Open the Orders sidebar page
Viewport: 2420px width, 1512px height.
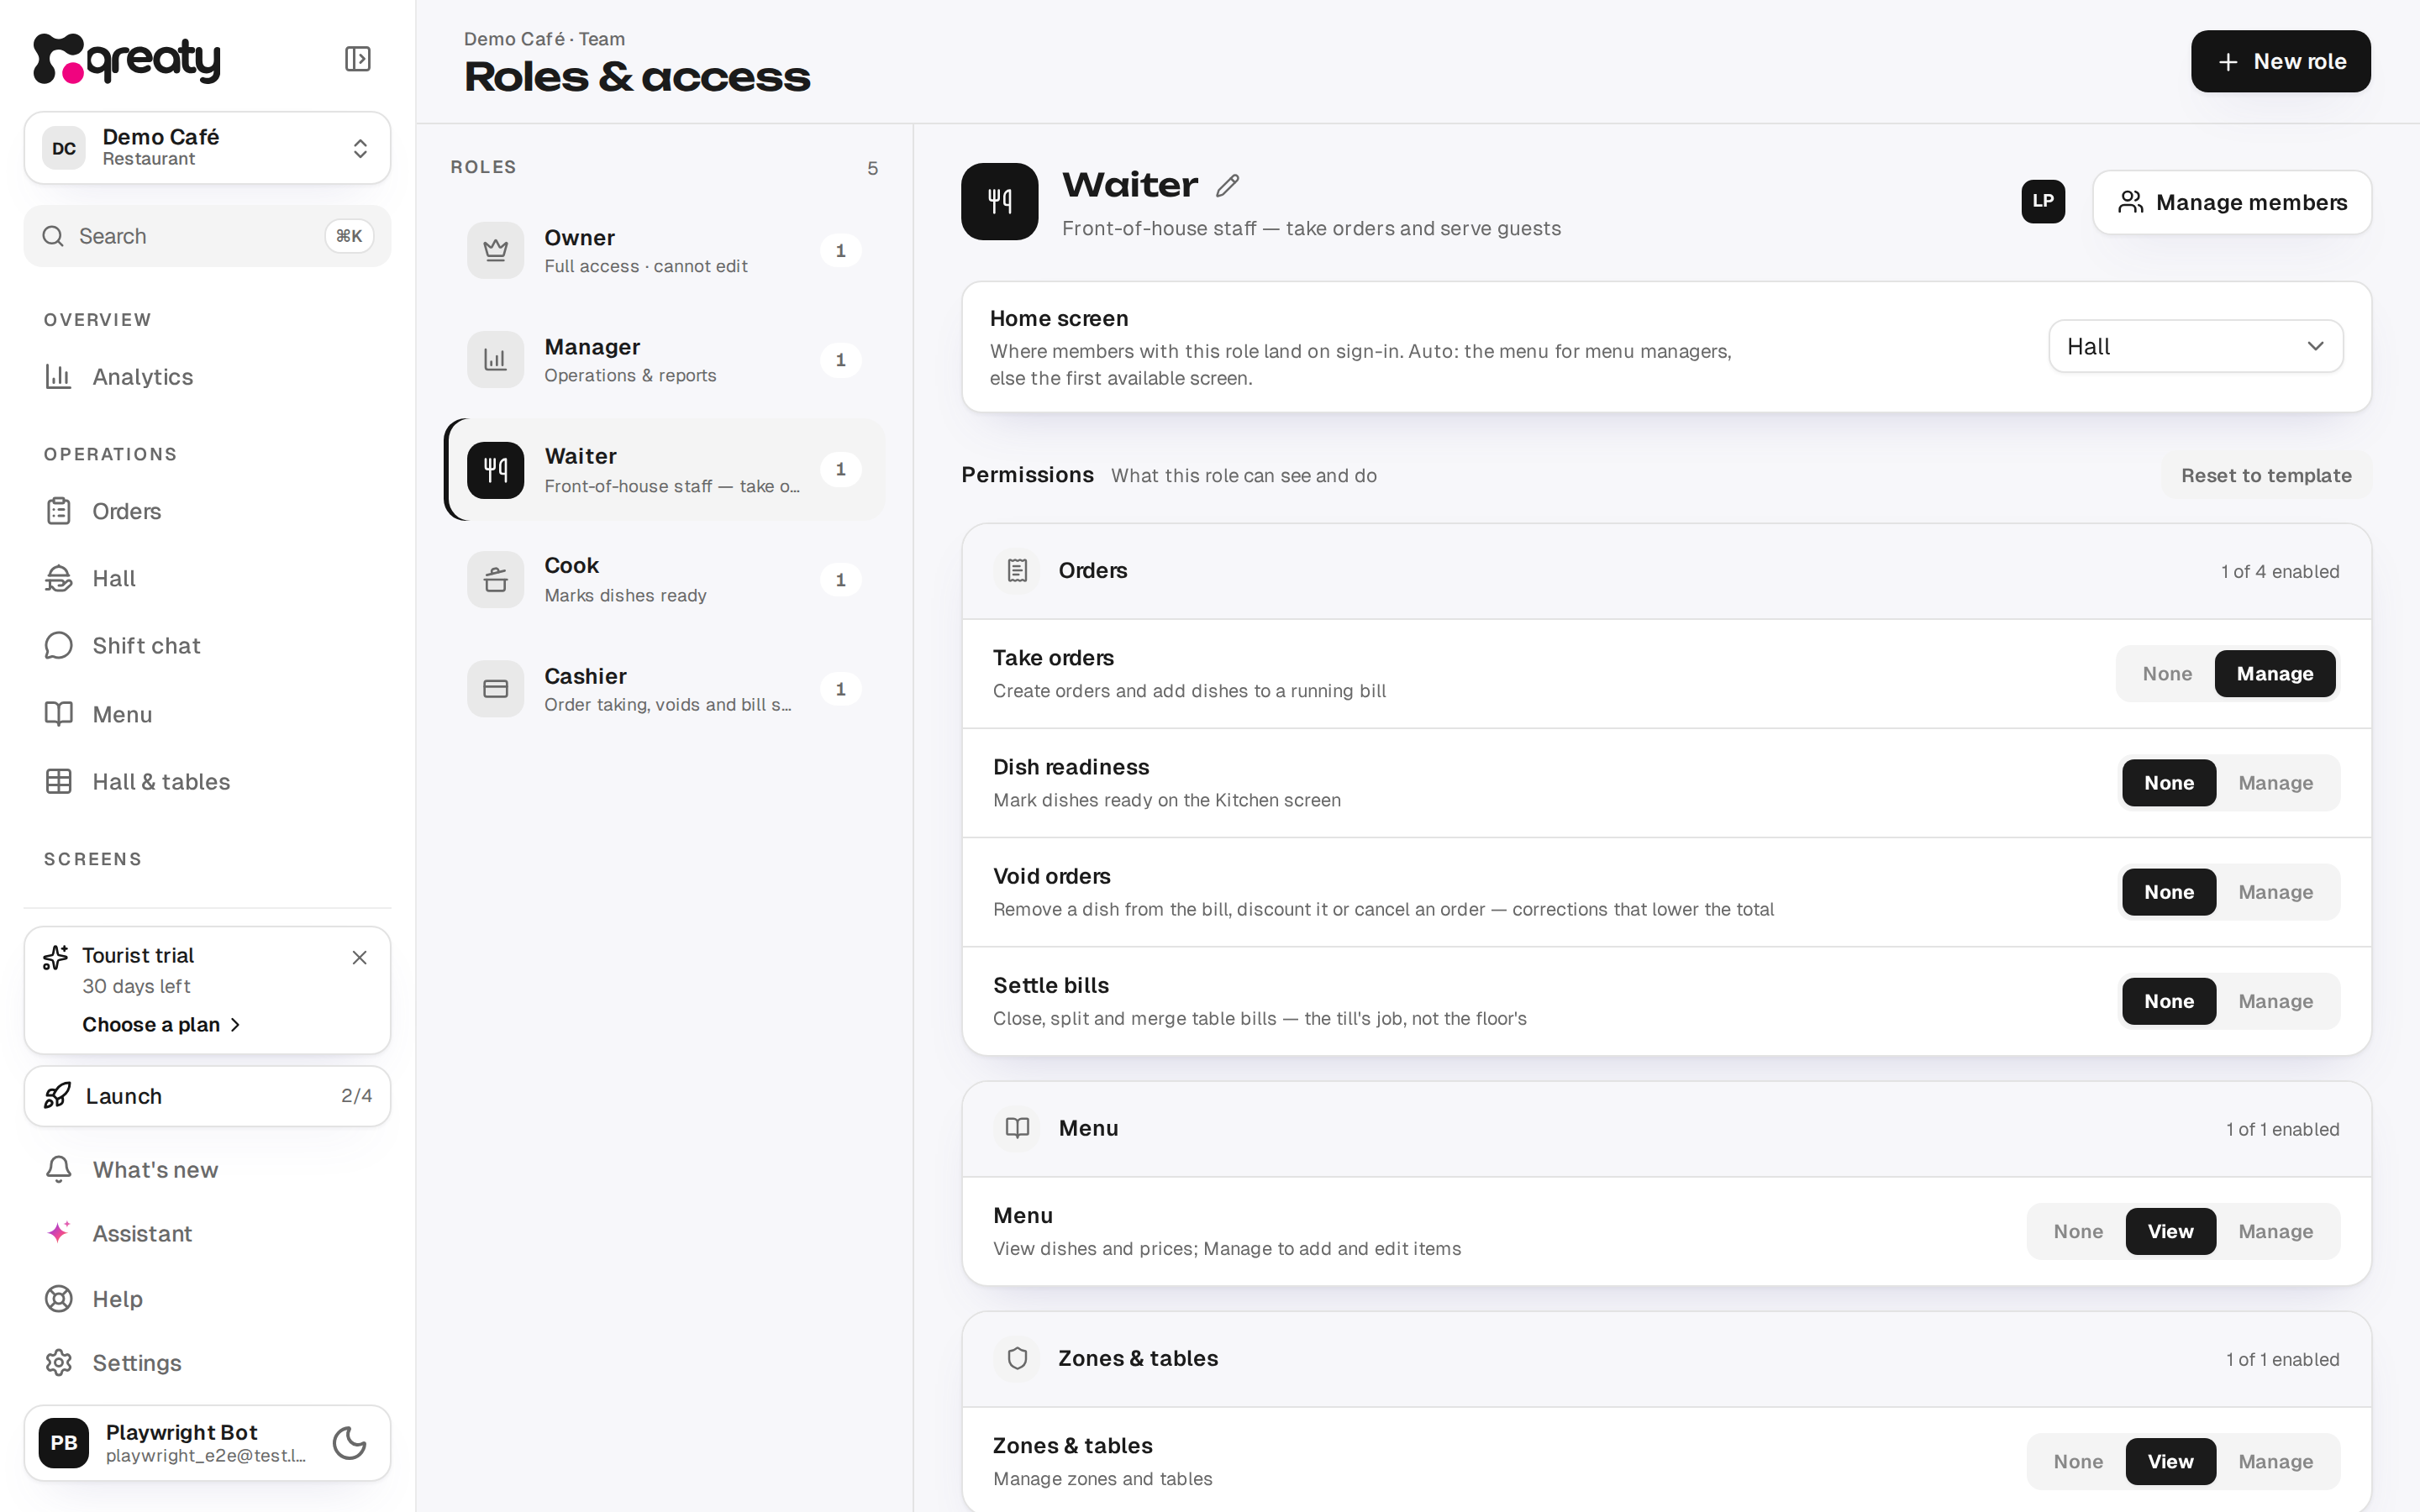click(207, 511)
